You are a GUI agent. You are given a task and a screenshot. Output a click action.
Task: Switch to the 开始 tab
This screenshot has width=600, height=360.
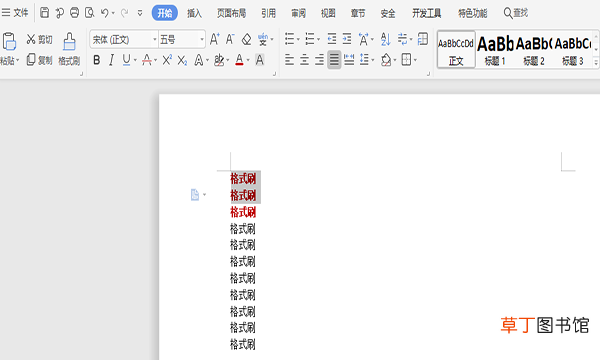tap(165, 13)
